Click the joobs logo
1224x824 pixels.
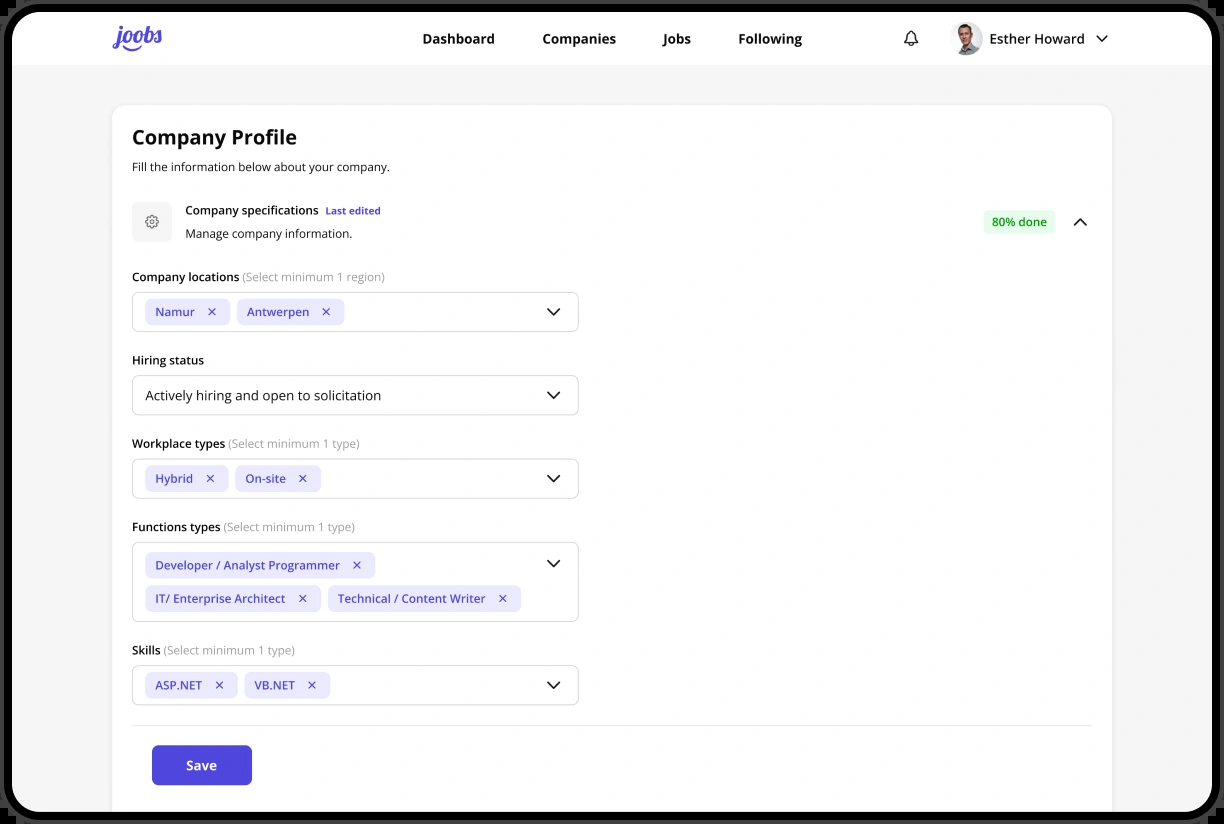[137, 38]
